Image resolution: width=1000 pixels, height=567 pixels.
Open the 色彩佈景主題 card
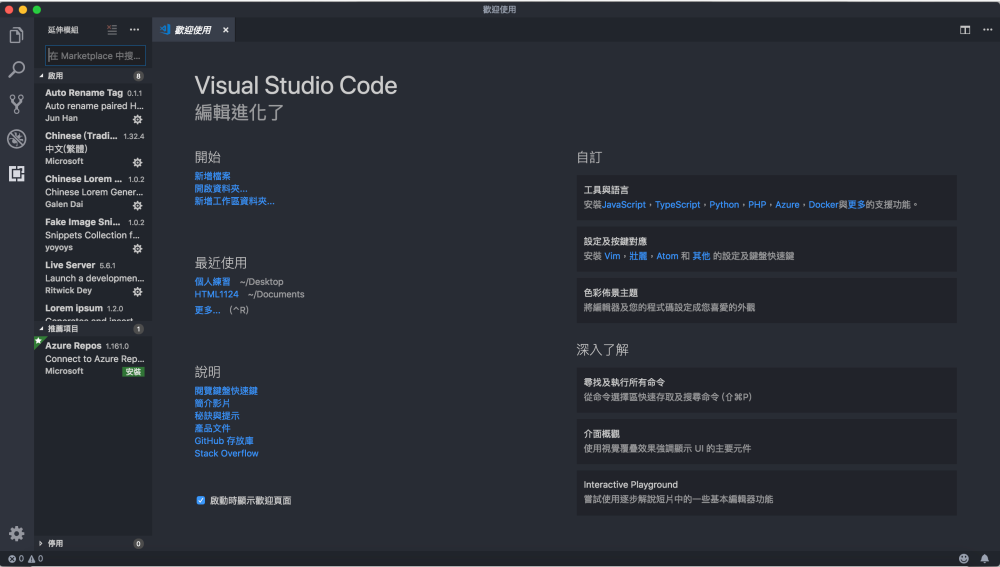[766, 300]
